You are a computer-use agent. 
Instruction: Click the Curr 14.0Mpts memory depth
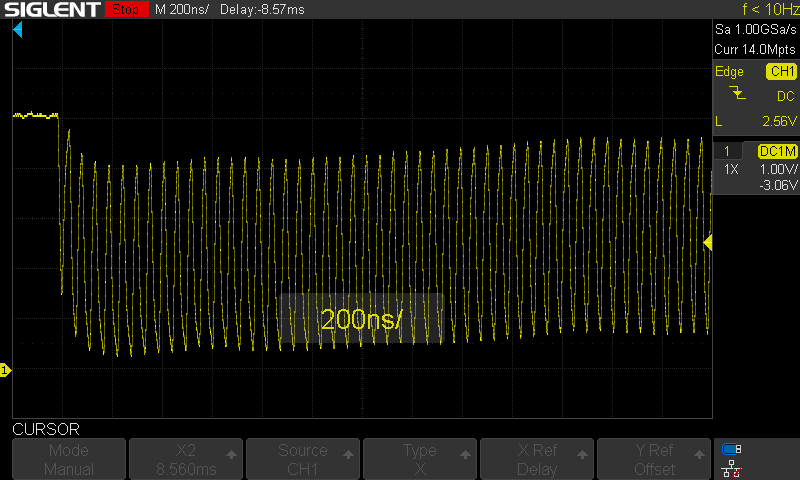(x=755, y=49)
